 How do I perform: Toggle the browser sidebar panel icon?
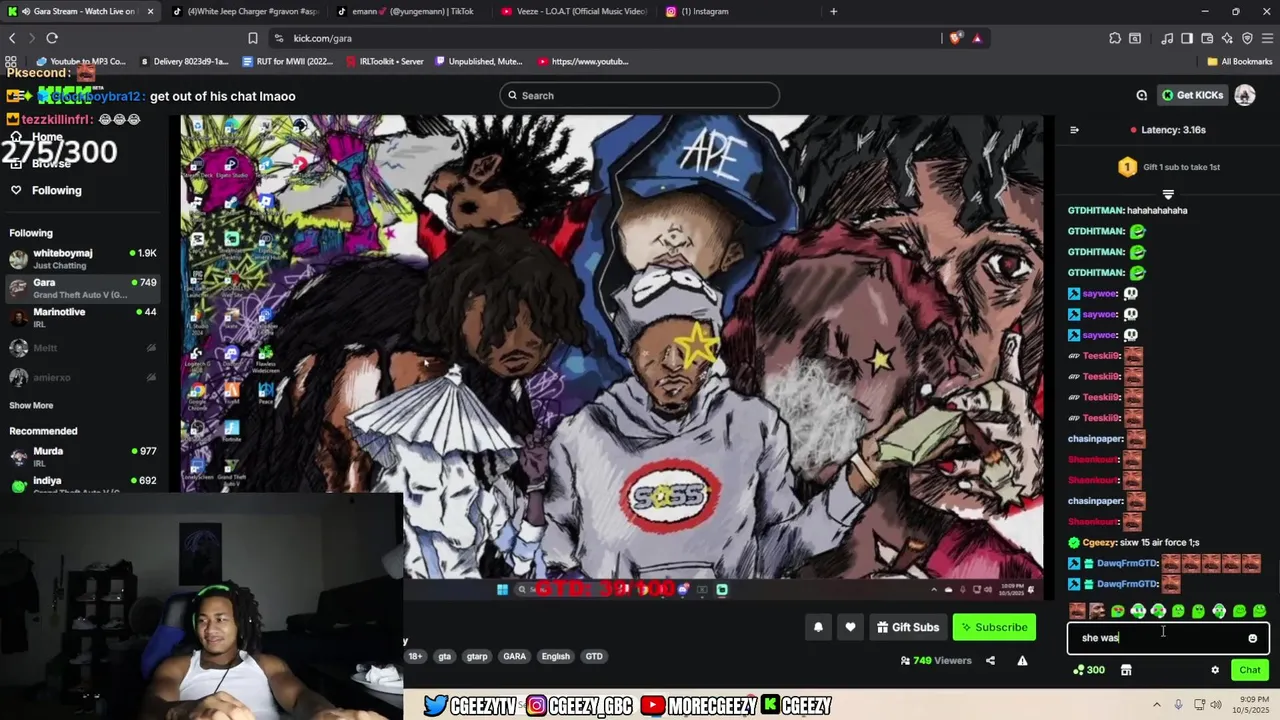tap(1187, 38)
